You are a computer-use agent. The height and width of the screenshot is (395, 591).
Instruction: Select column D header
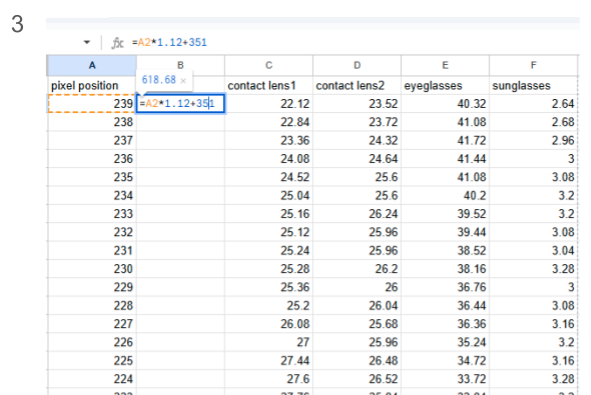coord(357,65)
